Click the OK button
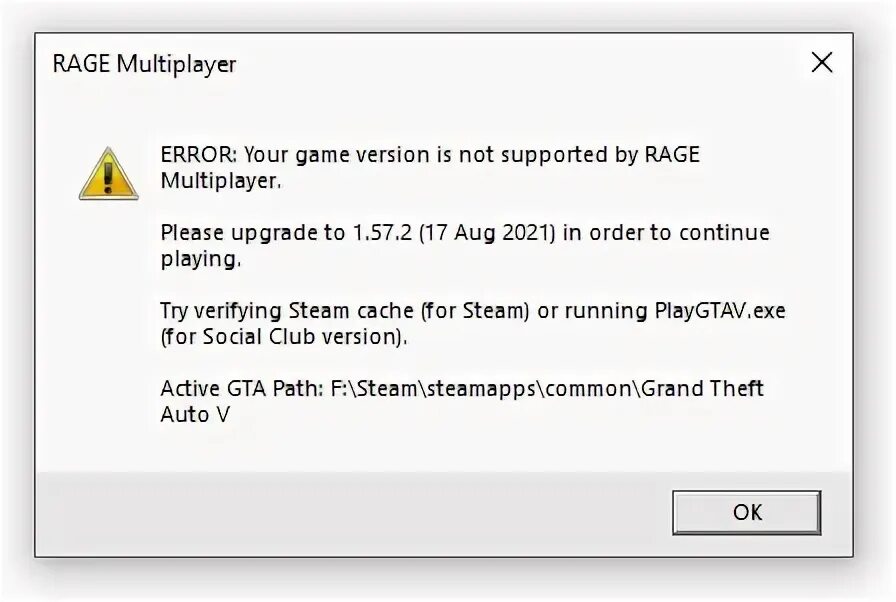 click(x=746, y=512)
